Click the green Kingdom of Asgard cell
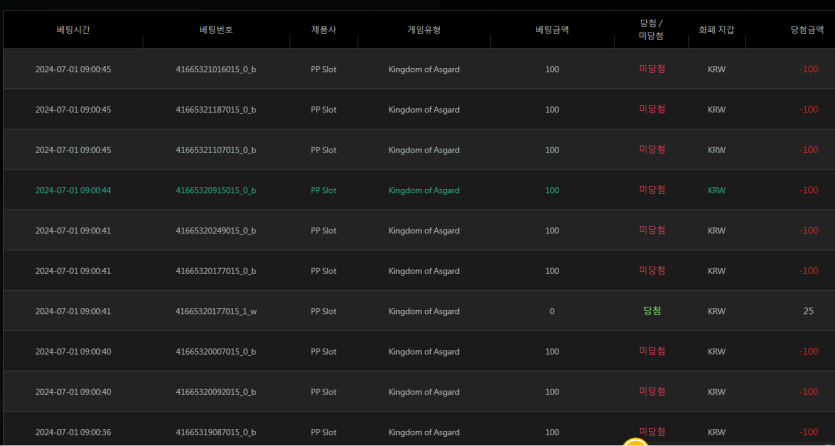This screenshot has height=446, width=835. point(423,190)
